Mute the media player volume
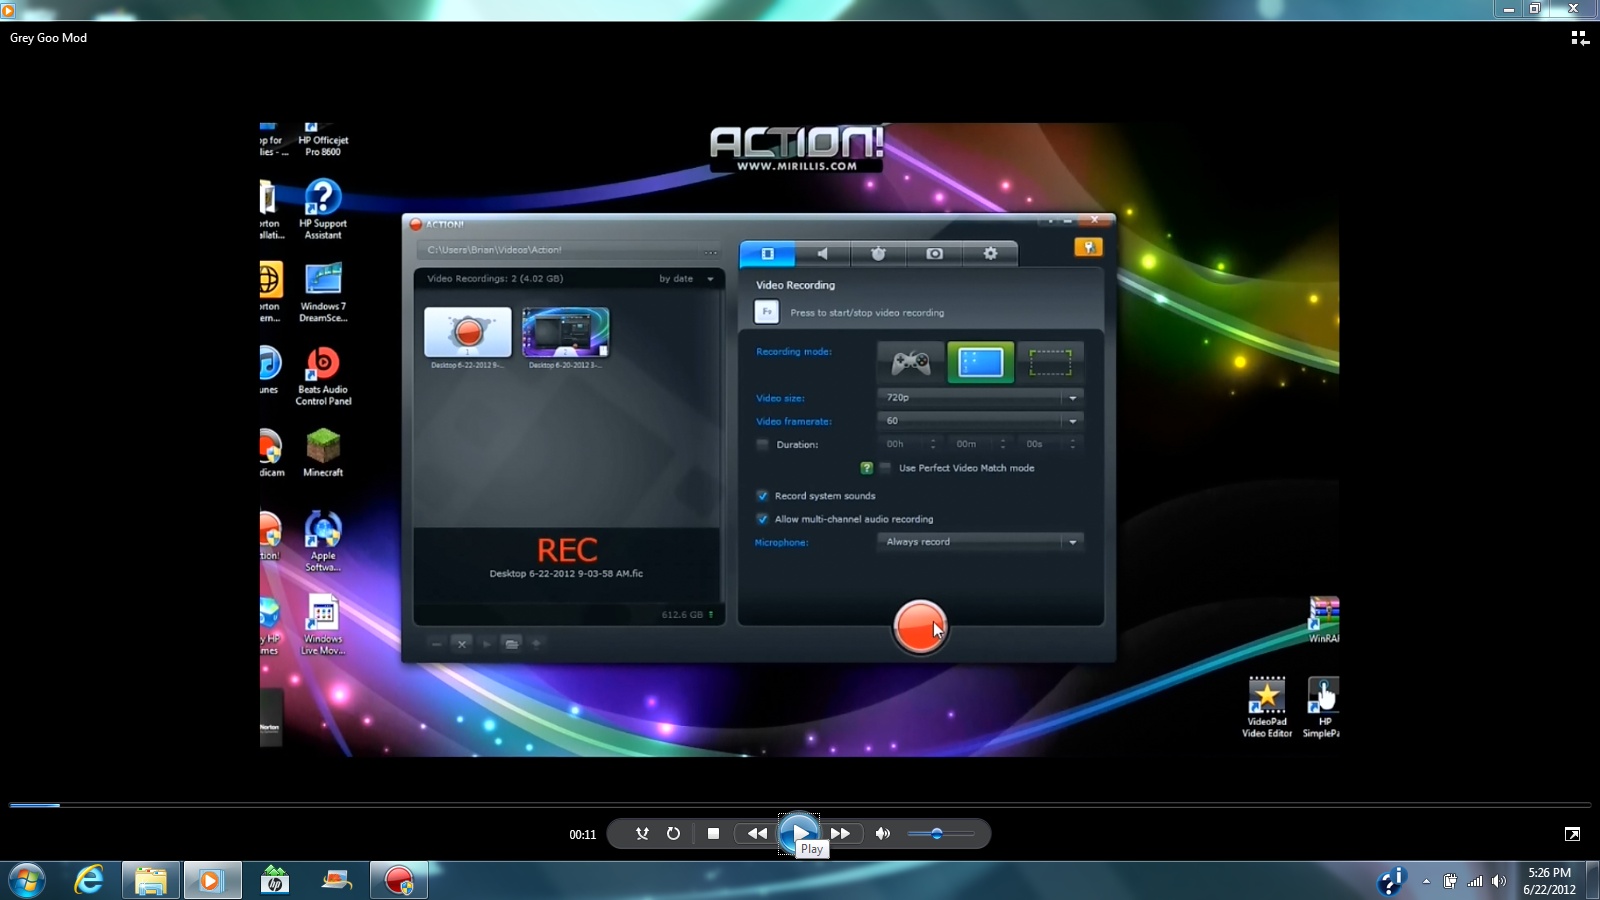 [x=883, y=833]
